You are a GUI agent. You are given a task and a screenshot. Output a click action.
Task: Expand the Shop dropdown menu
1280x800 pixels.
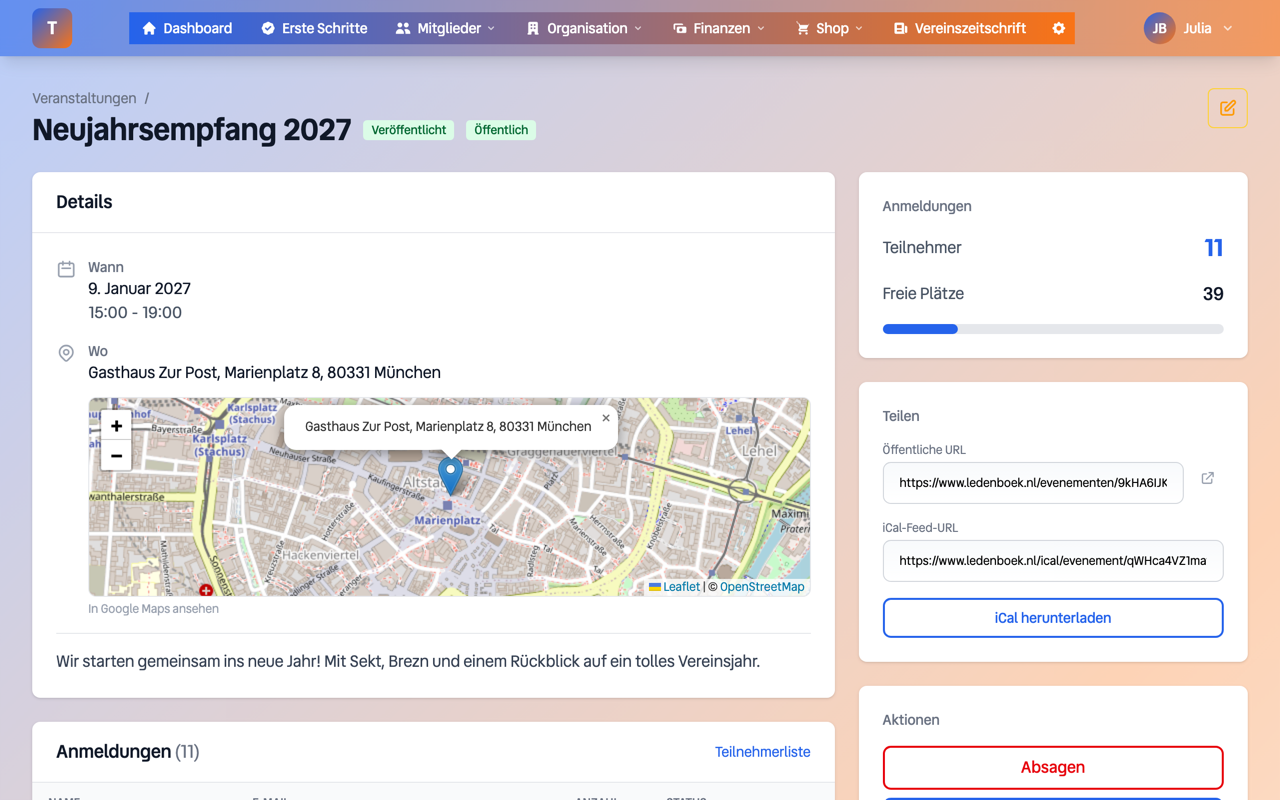[829, 28]
